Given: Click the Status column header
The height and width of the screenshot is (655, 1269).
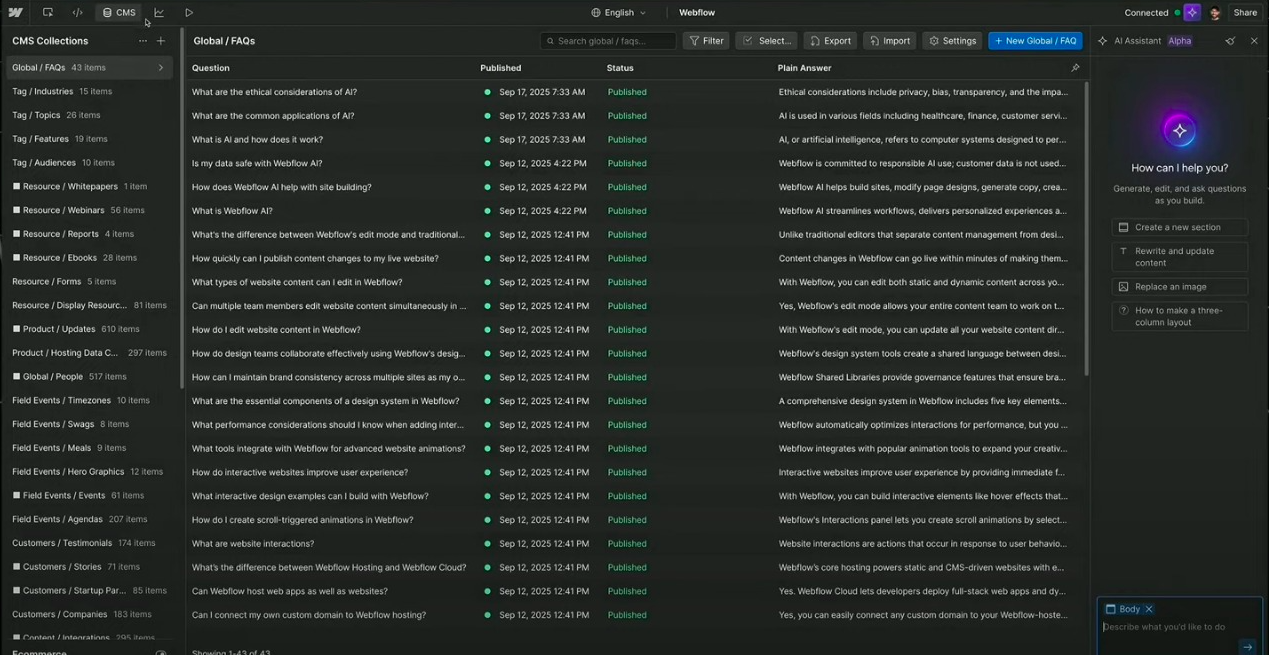Looking at the screenshot, I should [x=620, y=68].
